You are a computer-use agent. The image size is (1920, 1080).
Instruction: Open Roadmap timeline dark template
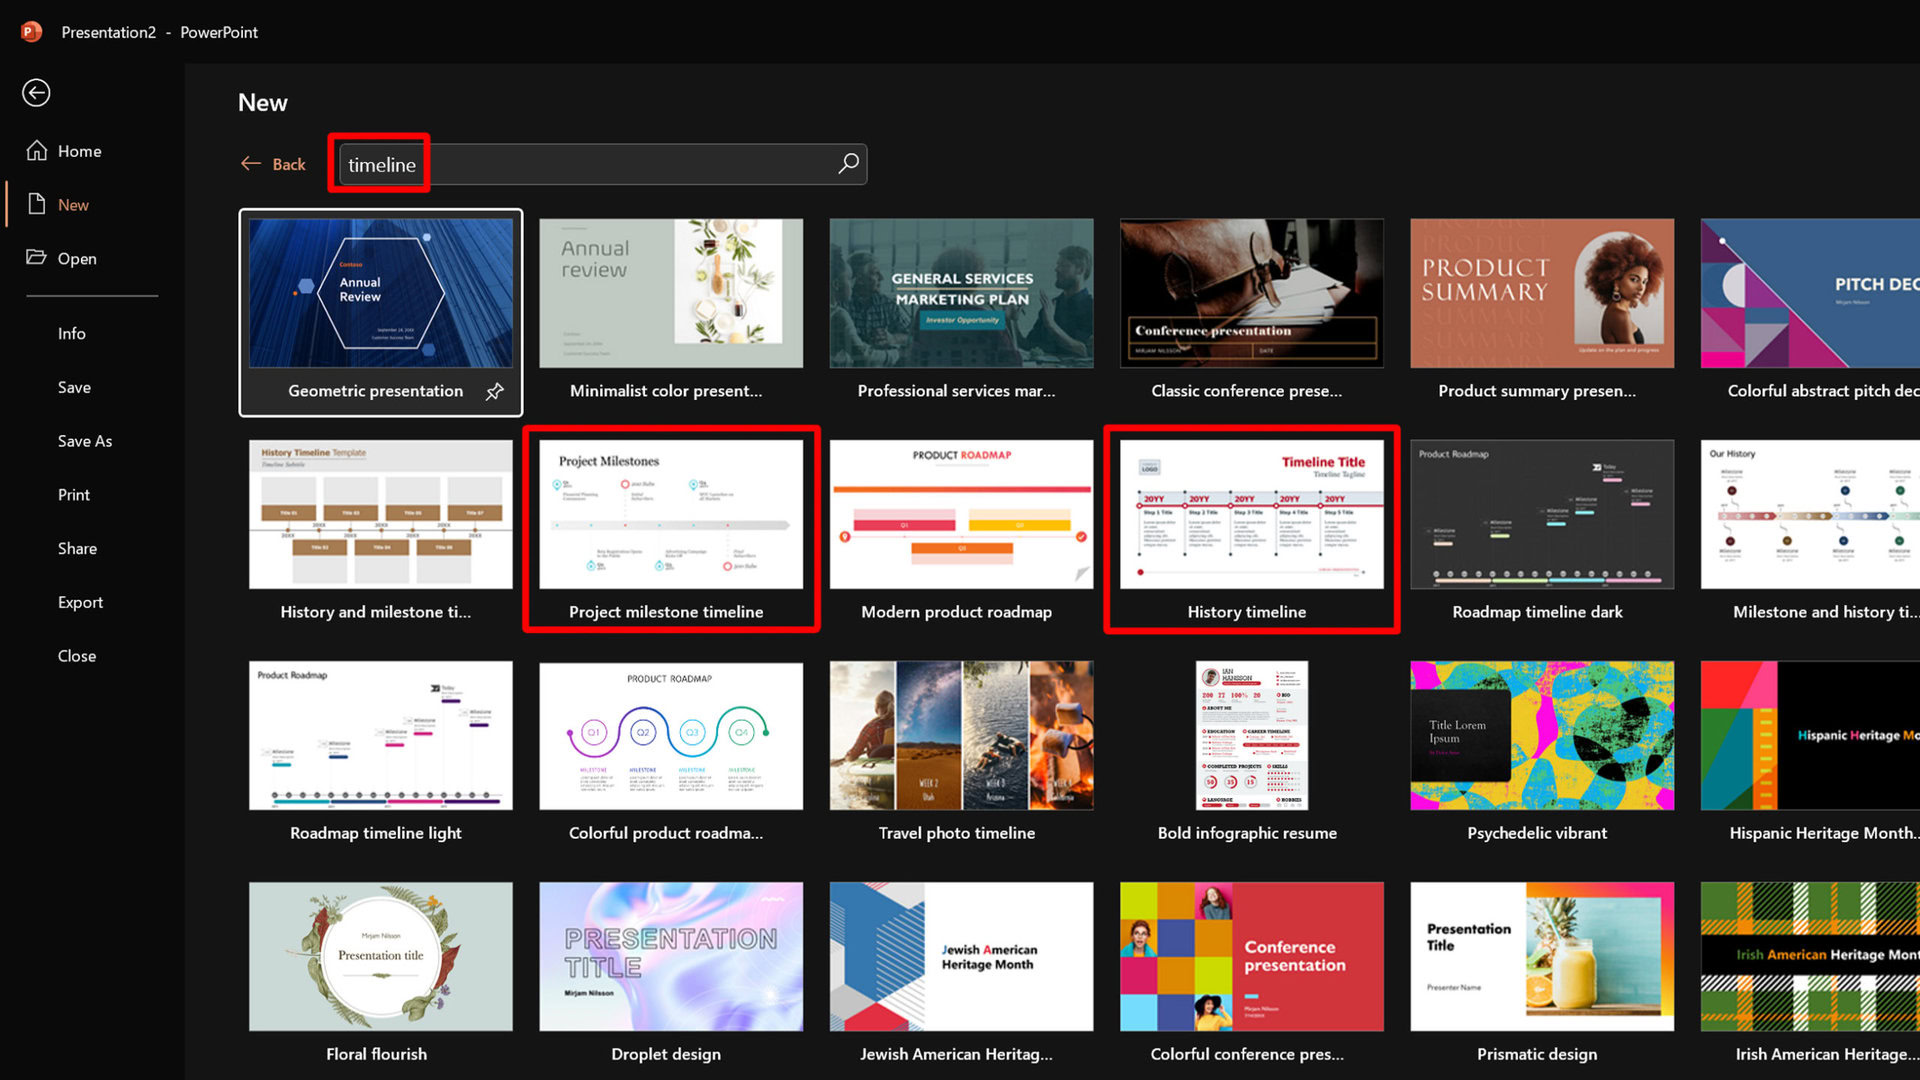pos(1541,516)
